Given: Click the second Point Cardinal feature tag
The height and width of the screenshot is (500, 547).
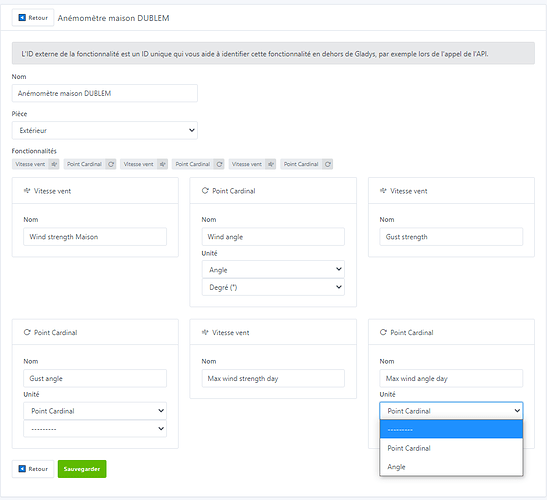Looking at the screenshot, I should (x=198, y=164).
